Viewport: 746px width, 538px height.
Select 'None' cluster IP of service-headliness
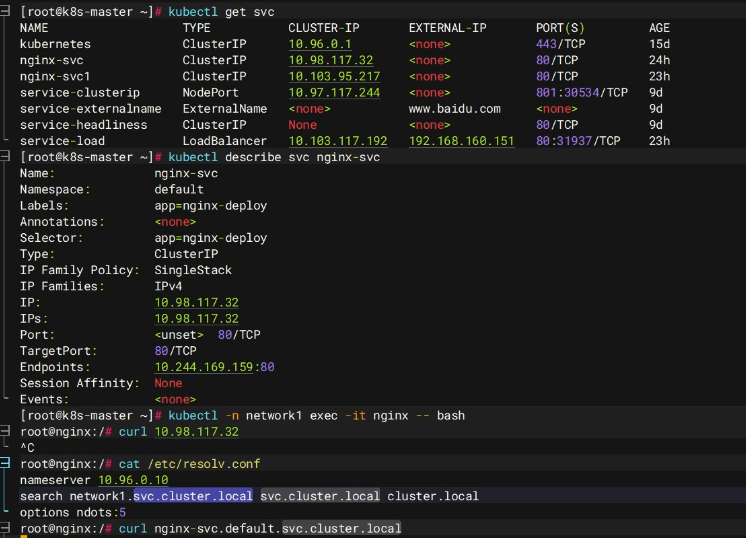click(x=302, y=125)
